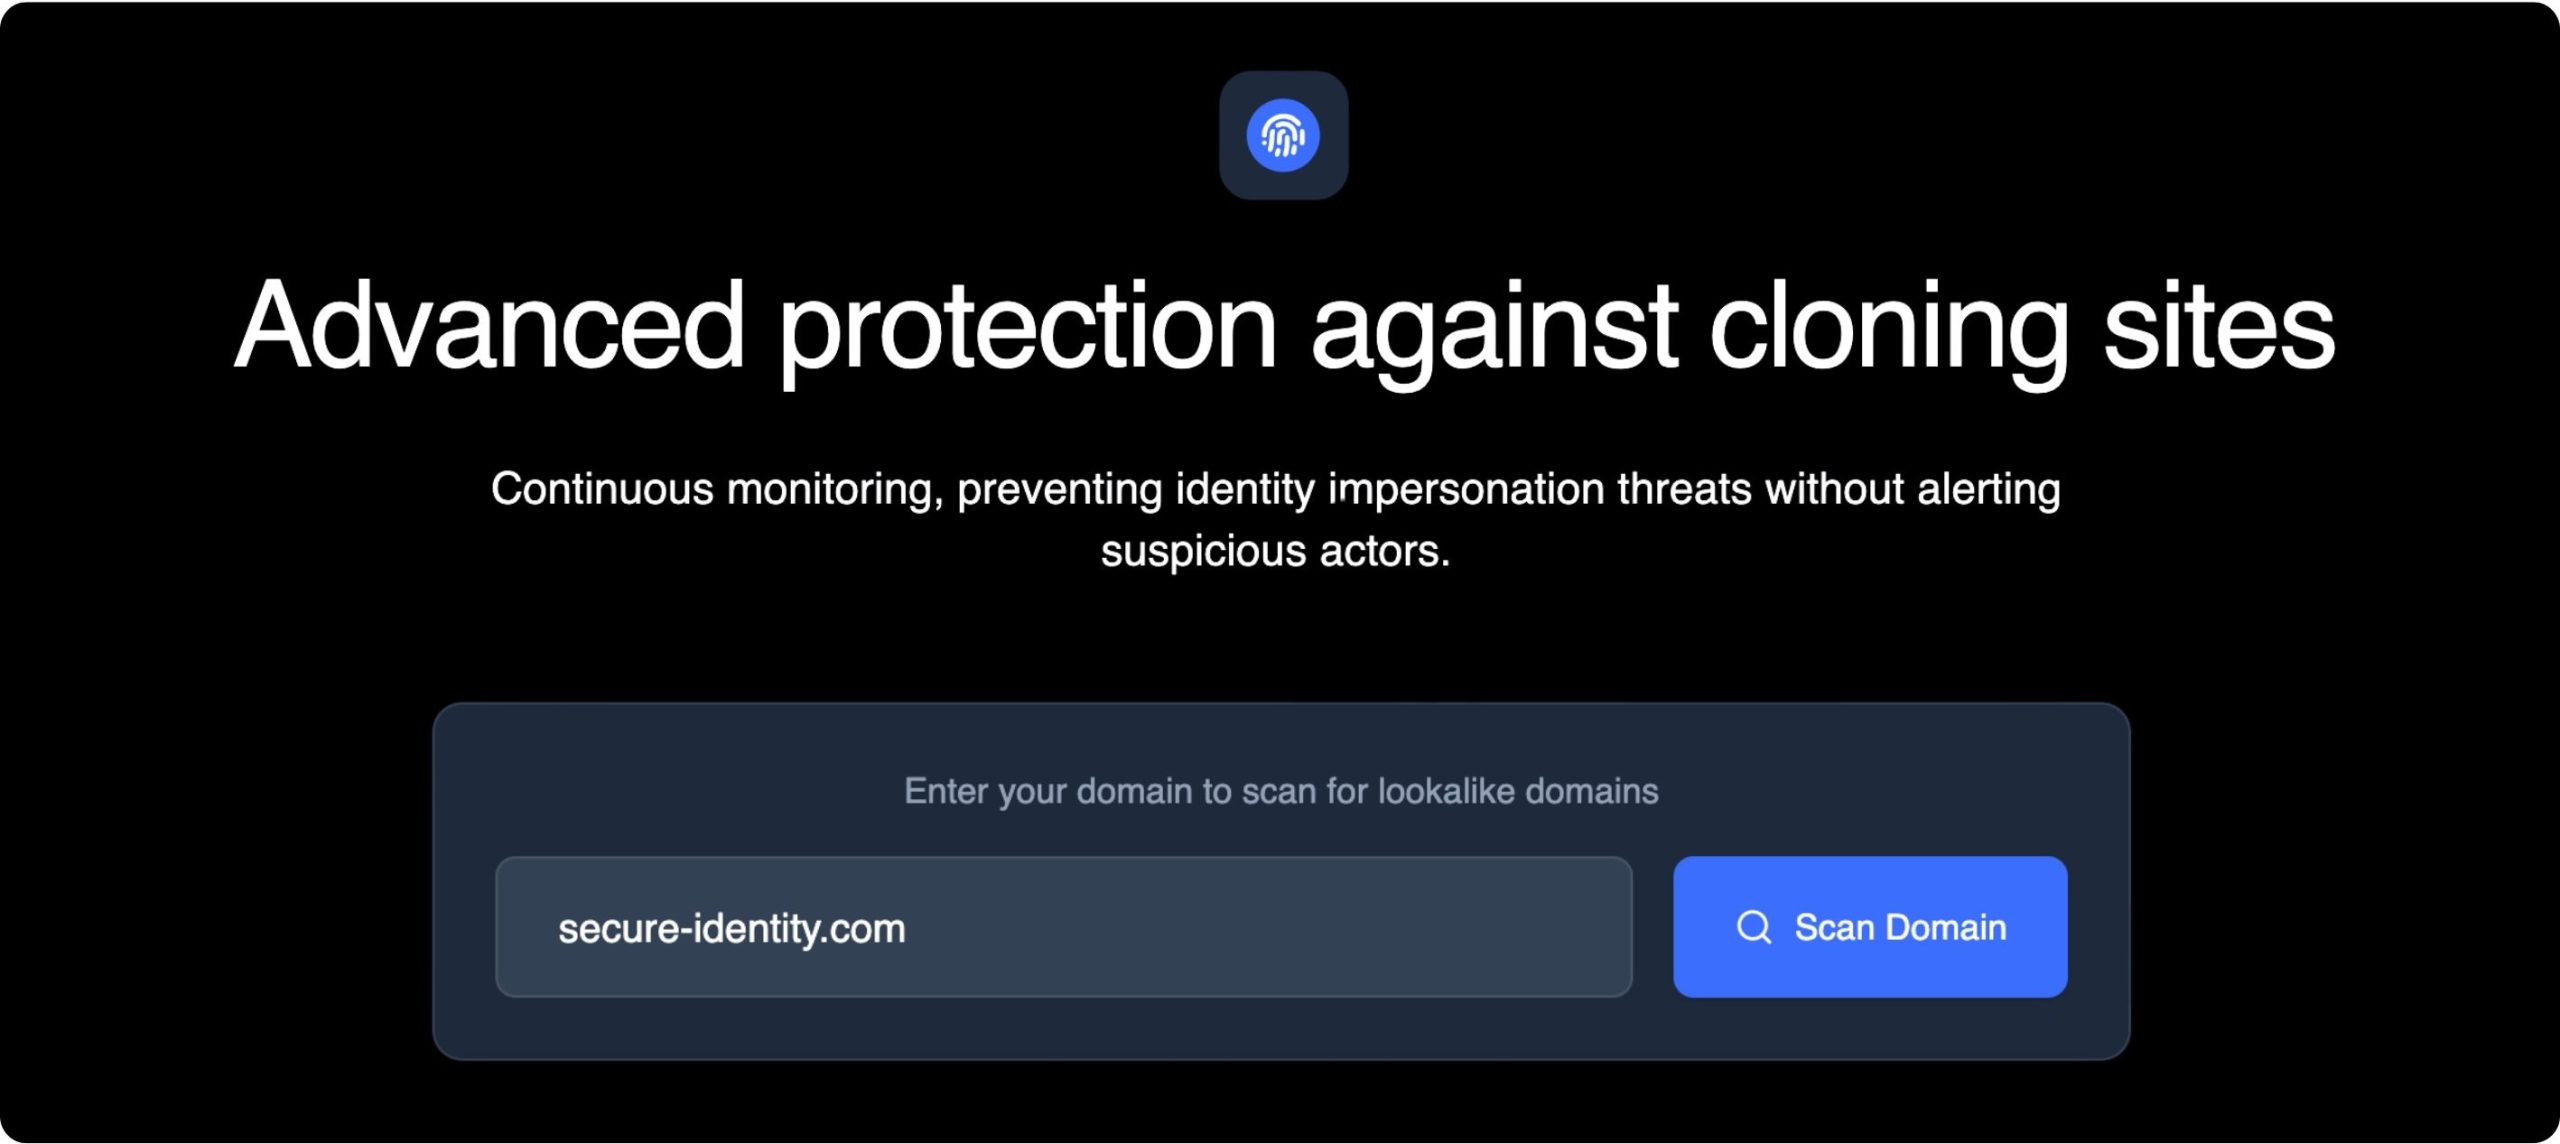Trigger a scan of secure-identity.com
Screen dimensions: 2560x1144
(1868, 926)
